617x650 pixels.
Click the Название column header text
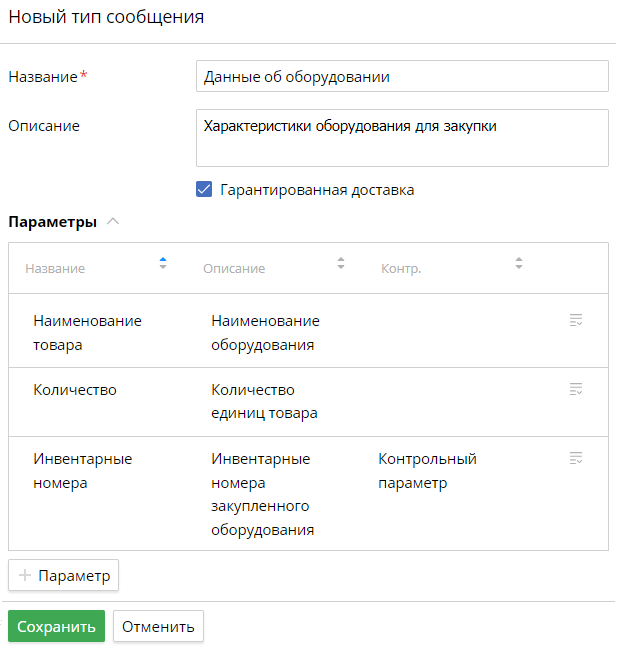55,269
